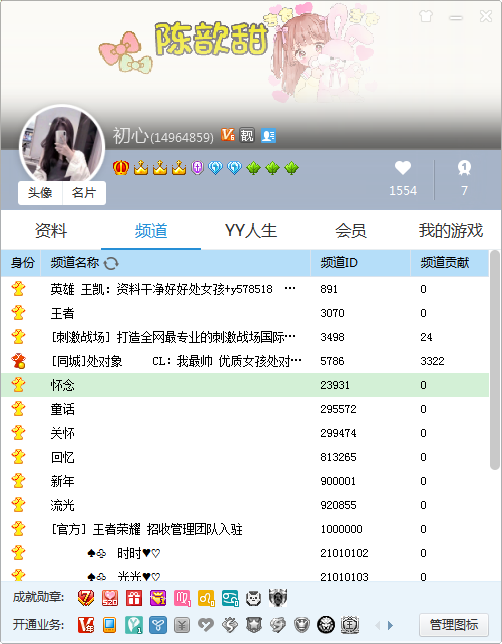The height and width of the screenshot is (644, 502).
Task: Click the teal Cancer zodiac badge
Action: [x=230, y=598]
